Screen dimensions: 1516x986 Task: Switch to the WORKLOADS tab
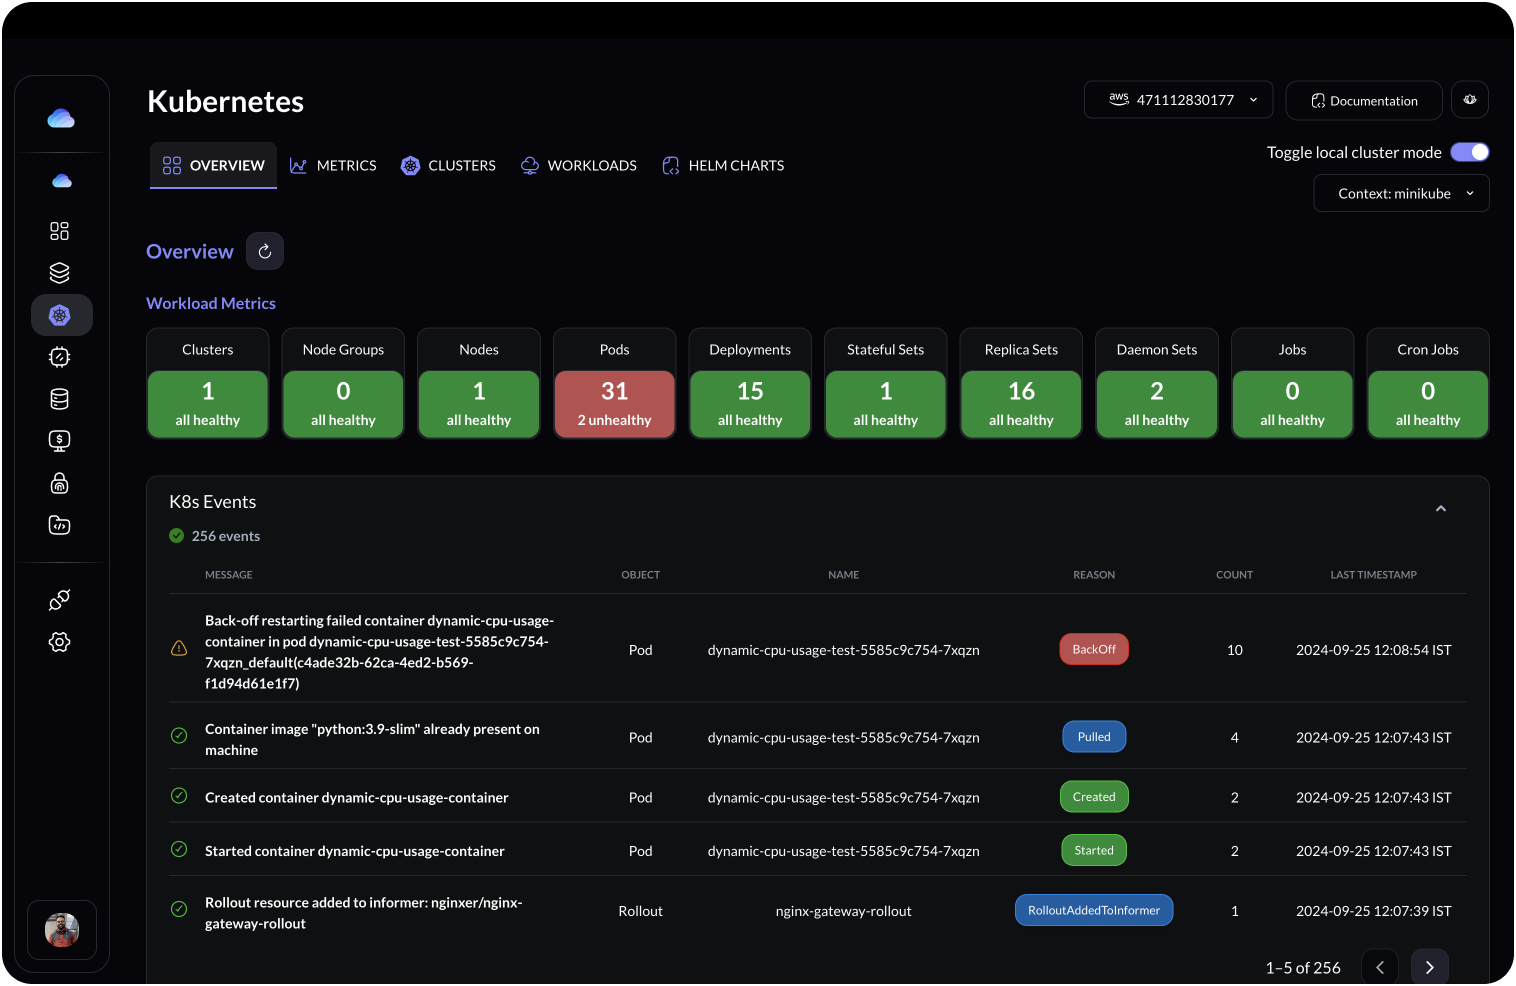click(x=578, y=165)
